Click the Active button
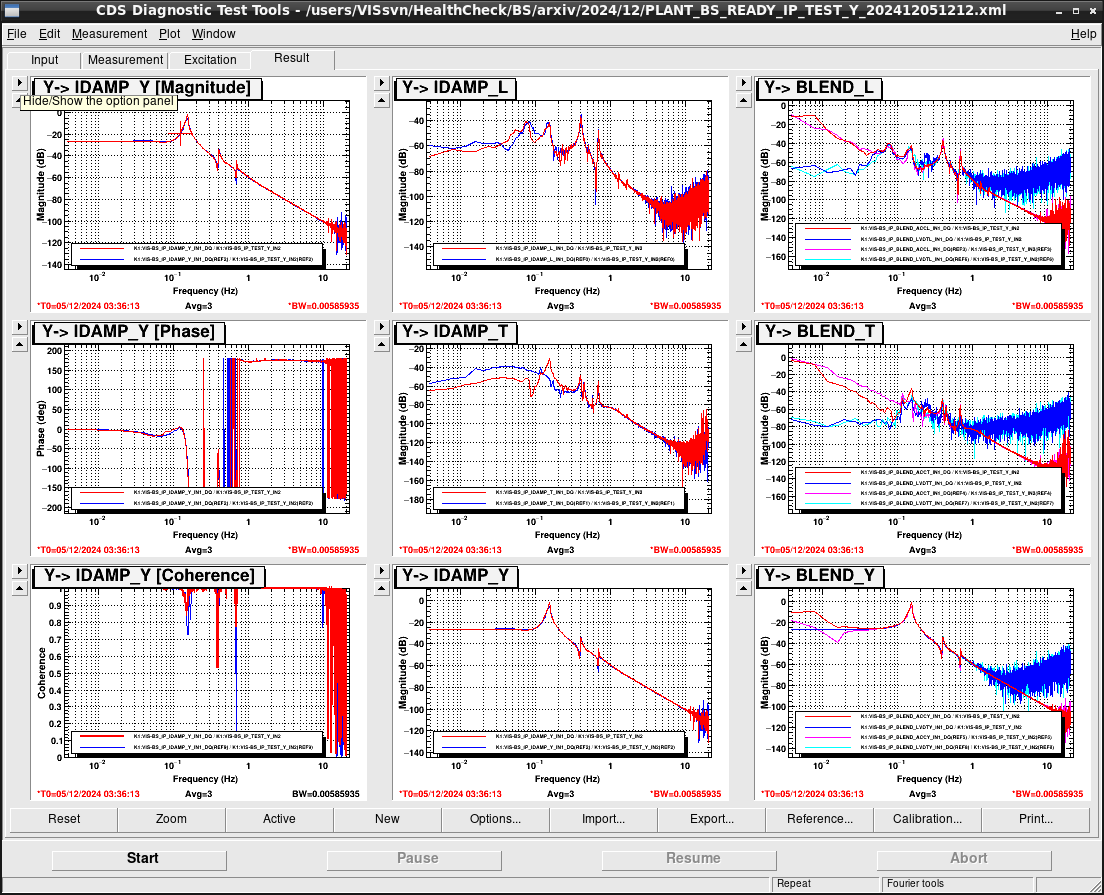Viewport: 1104px width, 895px height. coord(279,819)
